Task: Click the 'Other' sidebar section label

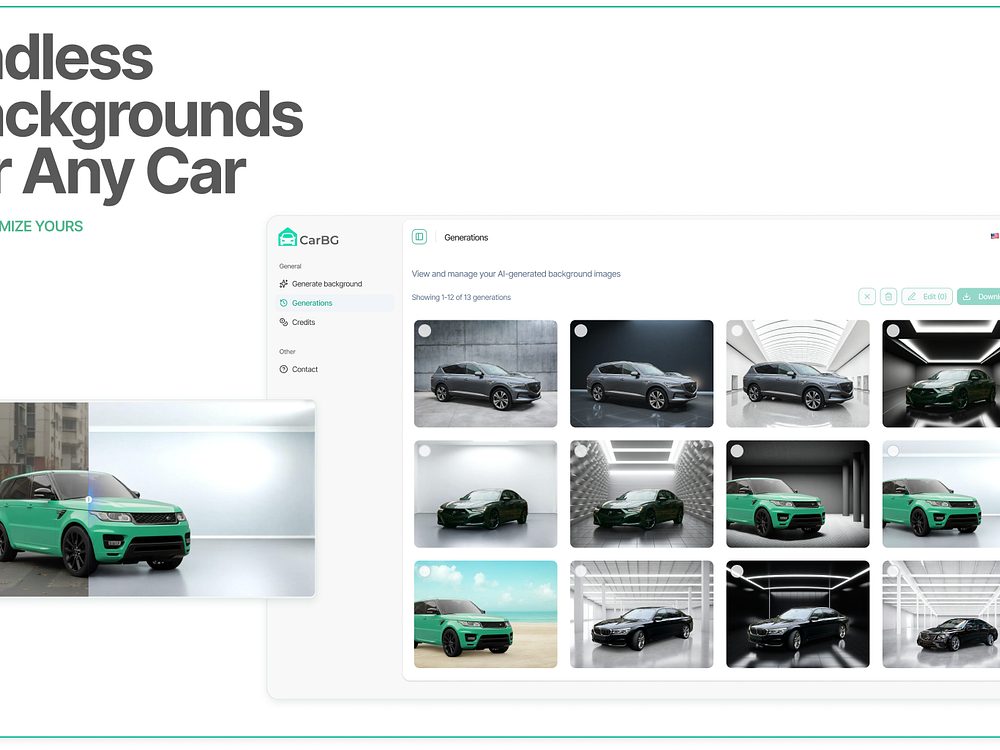Action: click(287, 351)
